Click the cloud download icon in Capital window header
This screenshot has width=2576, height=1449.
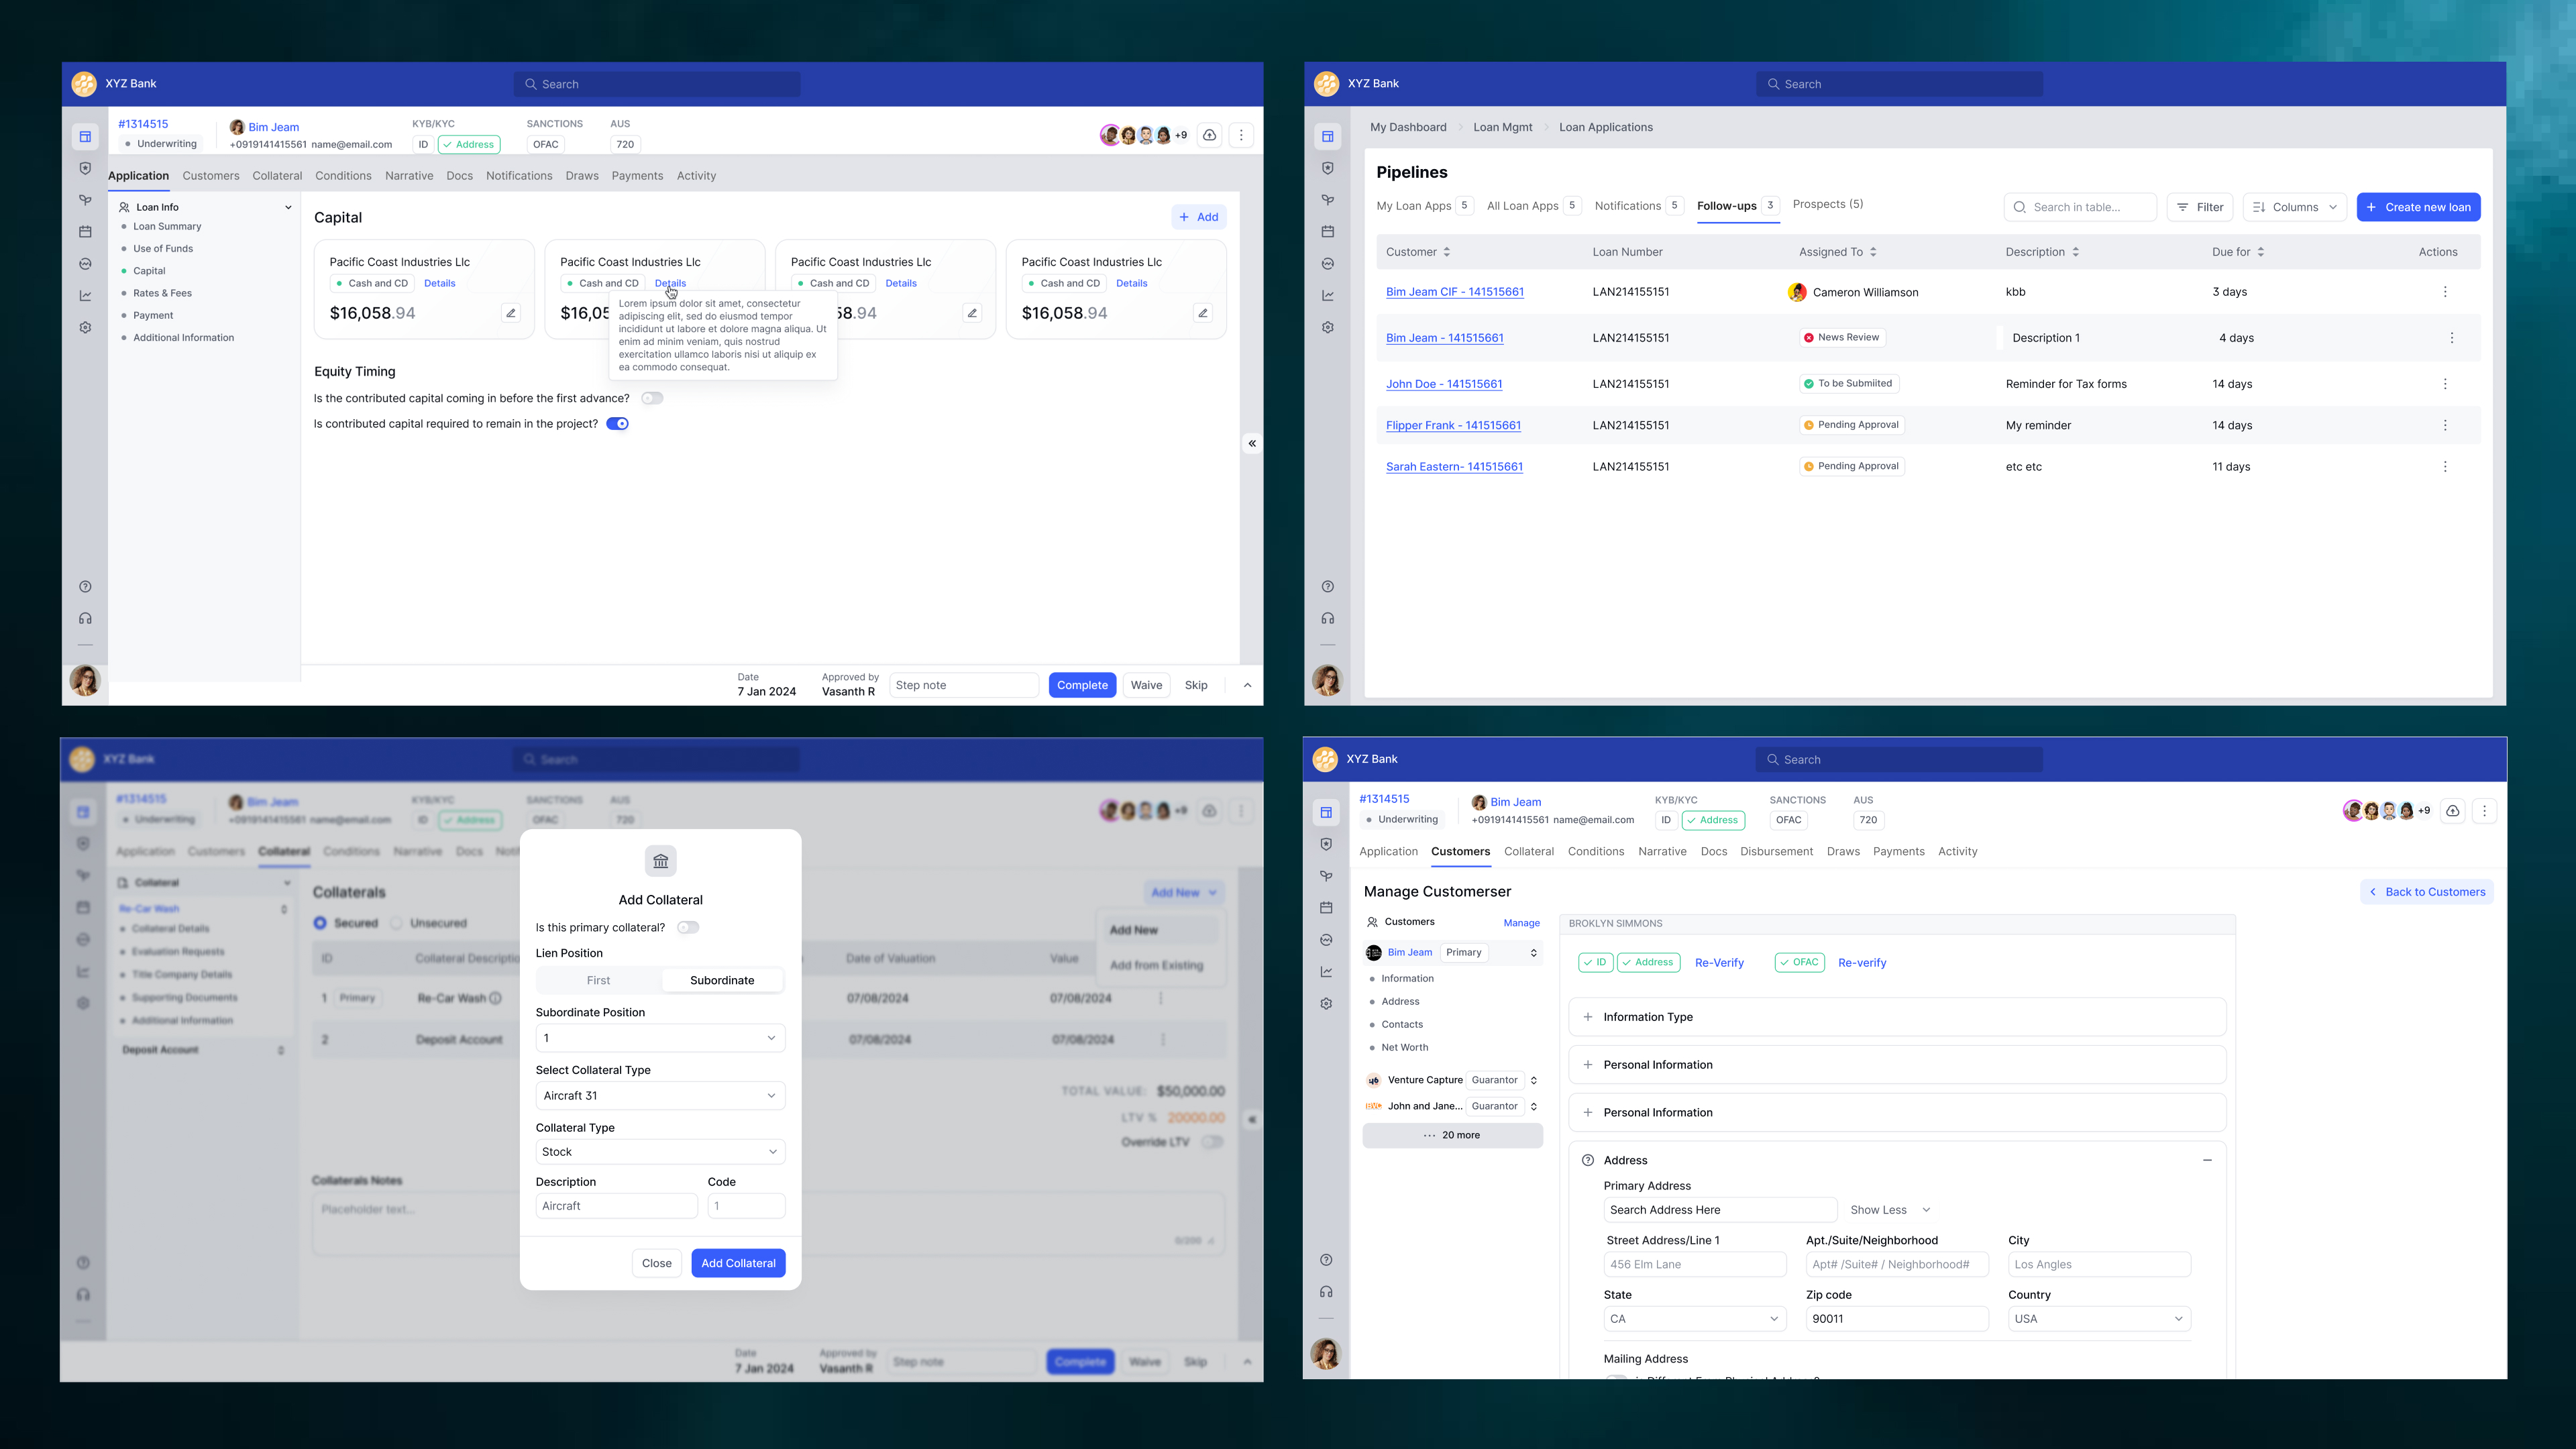1210,135
